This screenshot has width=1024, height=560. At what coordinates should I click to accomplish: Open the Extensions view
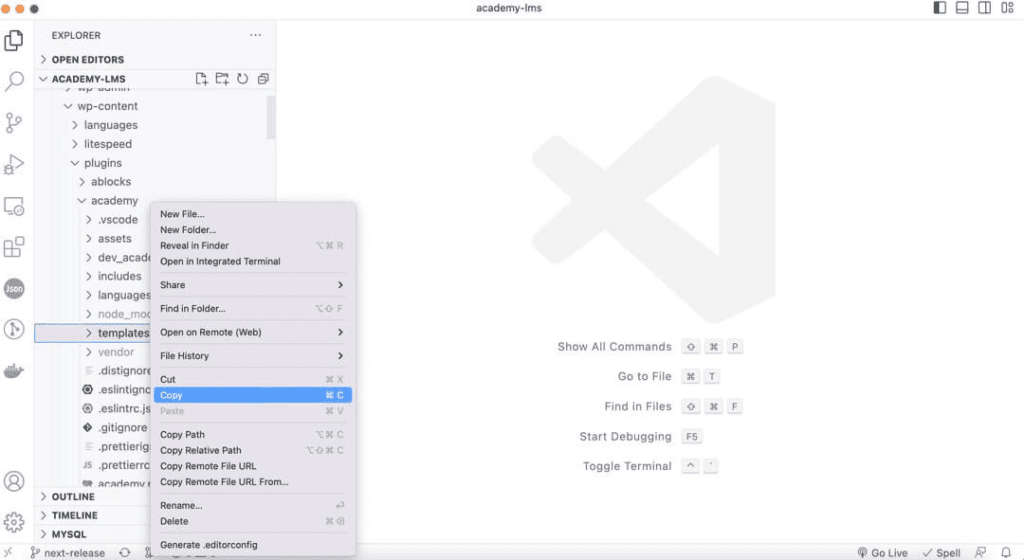[14, 247]
